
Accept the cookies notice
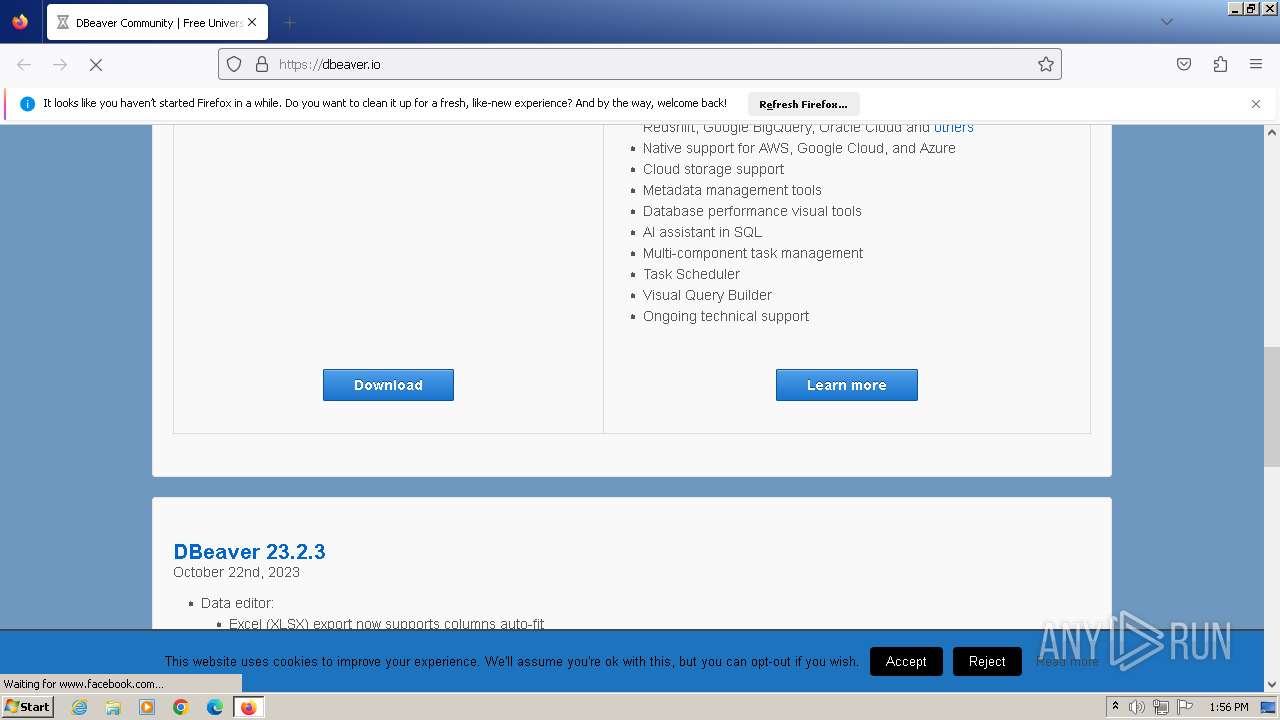[906, 661]
